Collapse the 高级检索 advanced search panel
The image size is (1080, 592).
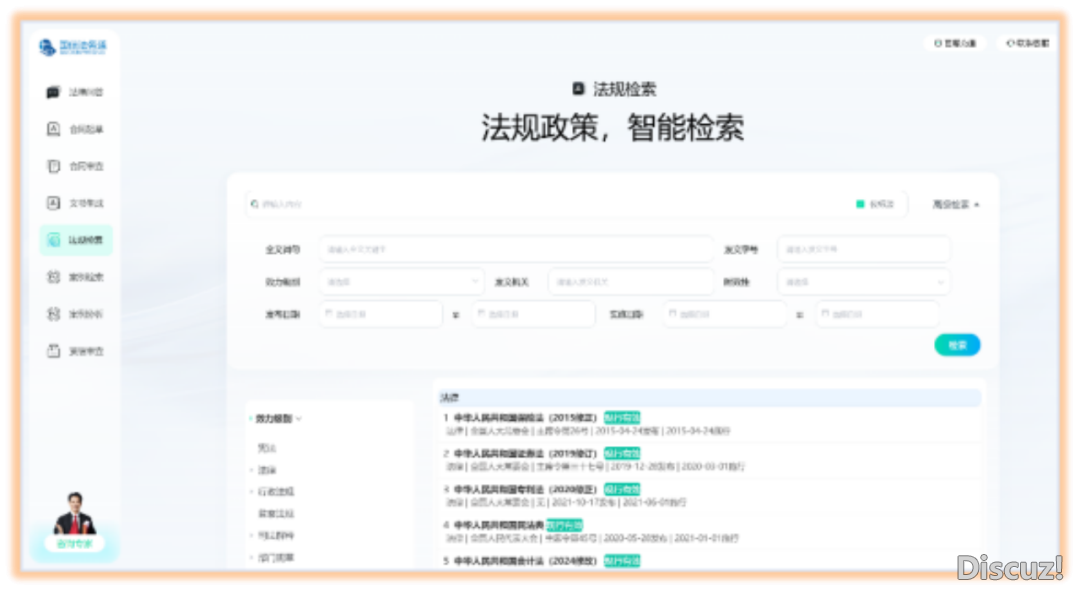[x=955, y=204]
